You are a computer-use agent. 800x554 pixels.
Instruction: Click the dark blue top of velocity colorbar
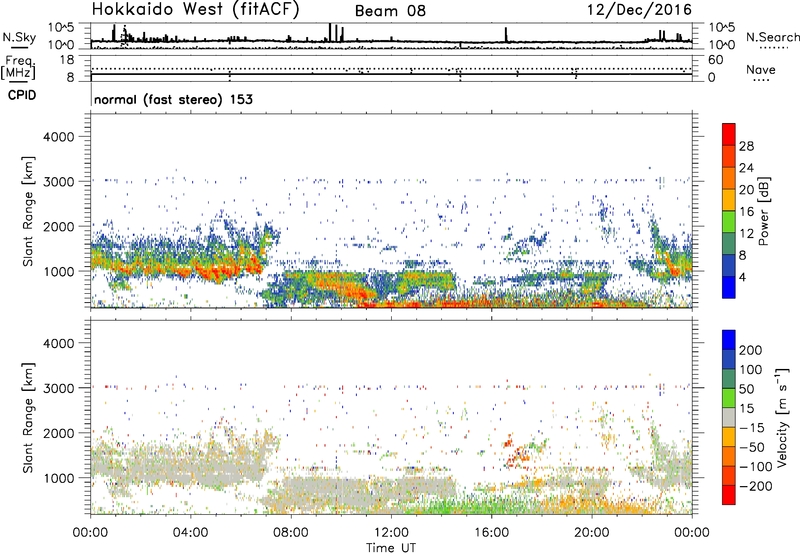[729, 340]
